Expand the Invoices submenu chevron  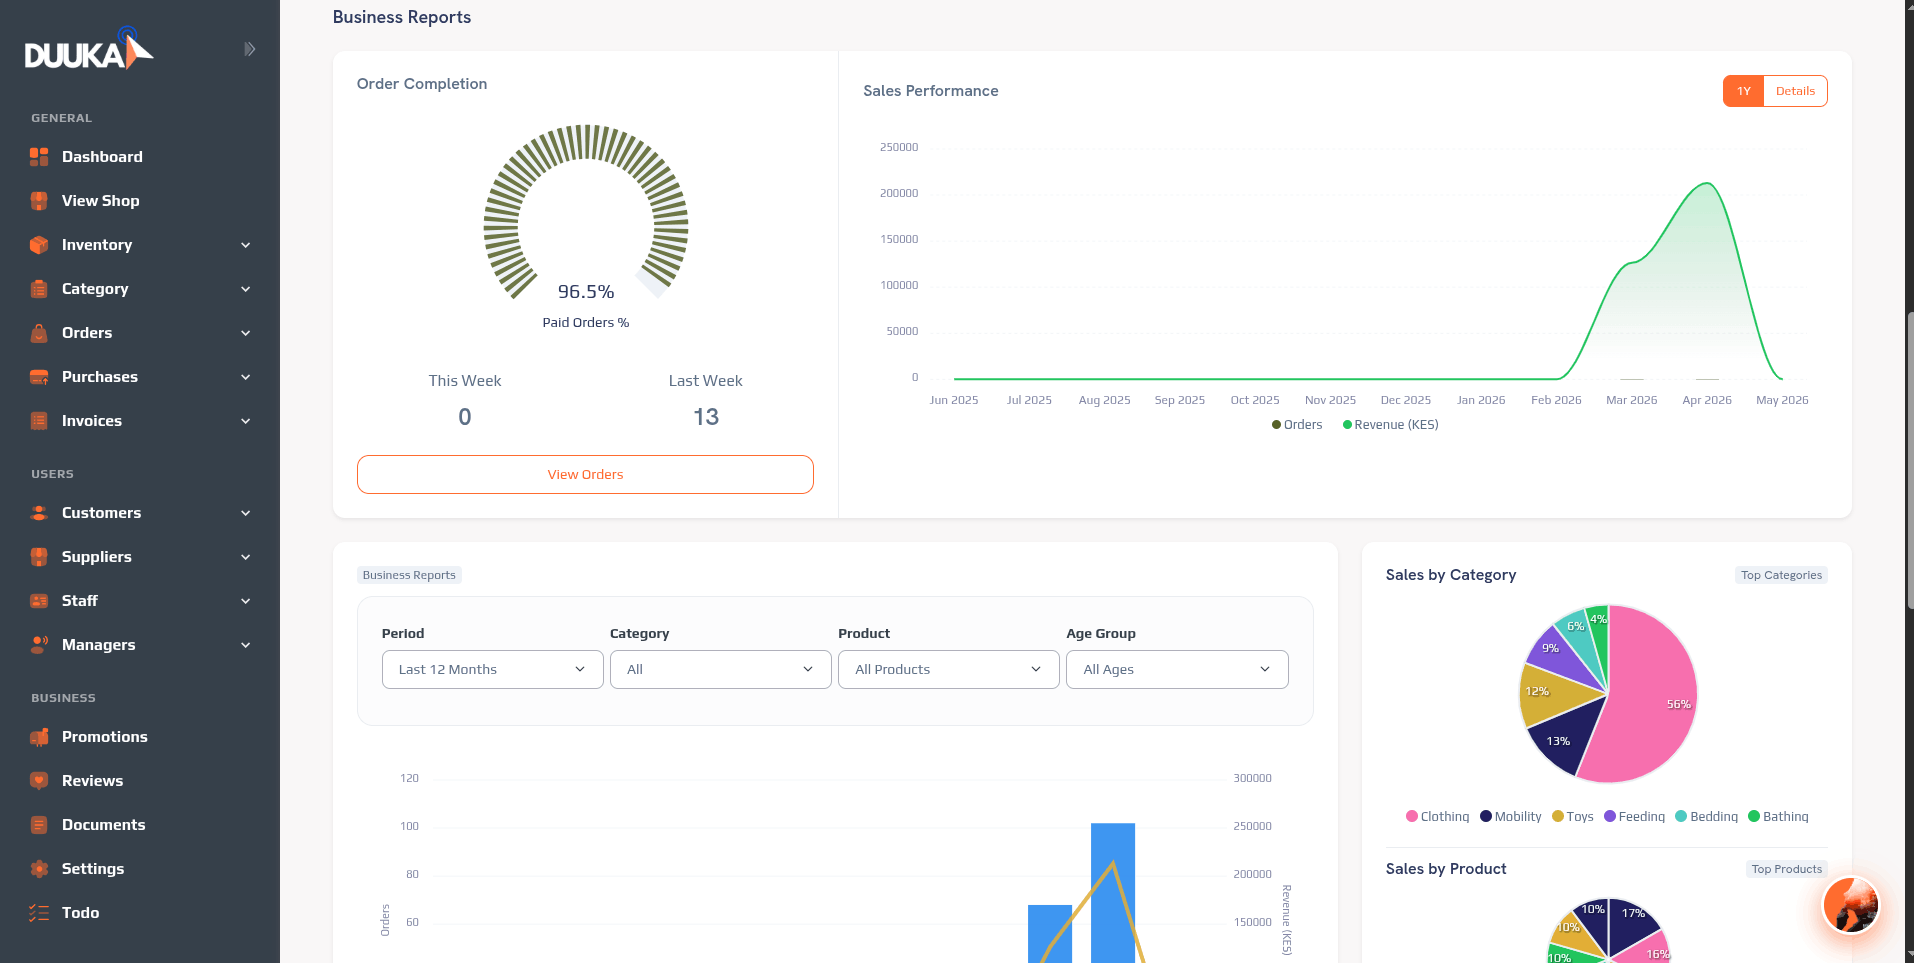coord(246,421)
